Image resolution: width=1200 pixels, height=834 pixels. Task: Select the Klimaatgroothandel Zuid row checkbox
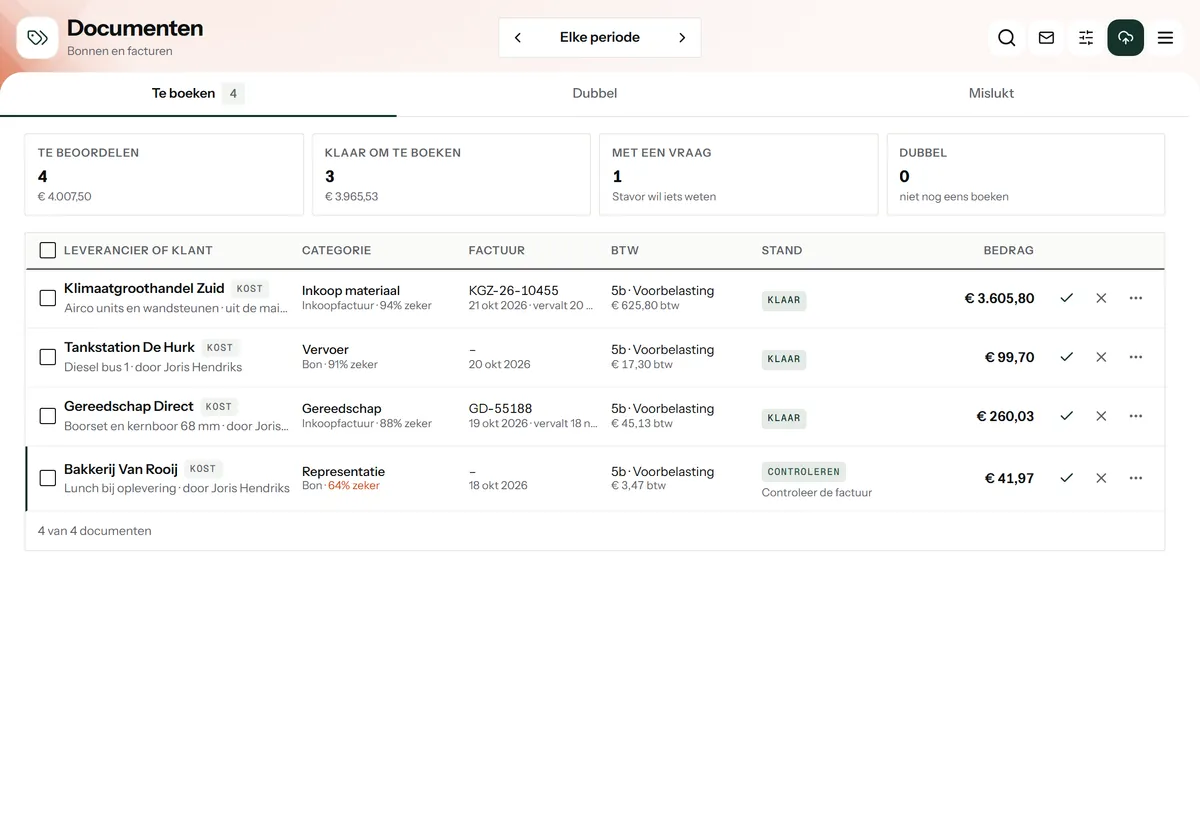point(47,298)
